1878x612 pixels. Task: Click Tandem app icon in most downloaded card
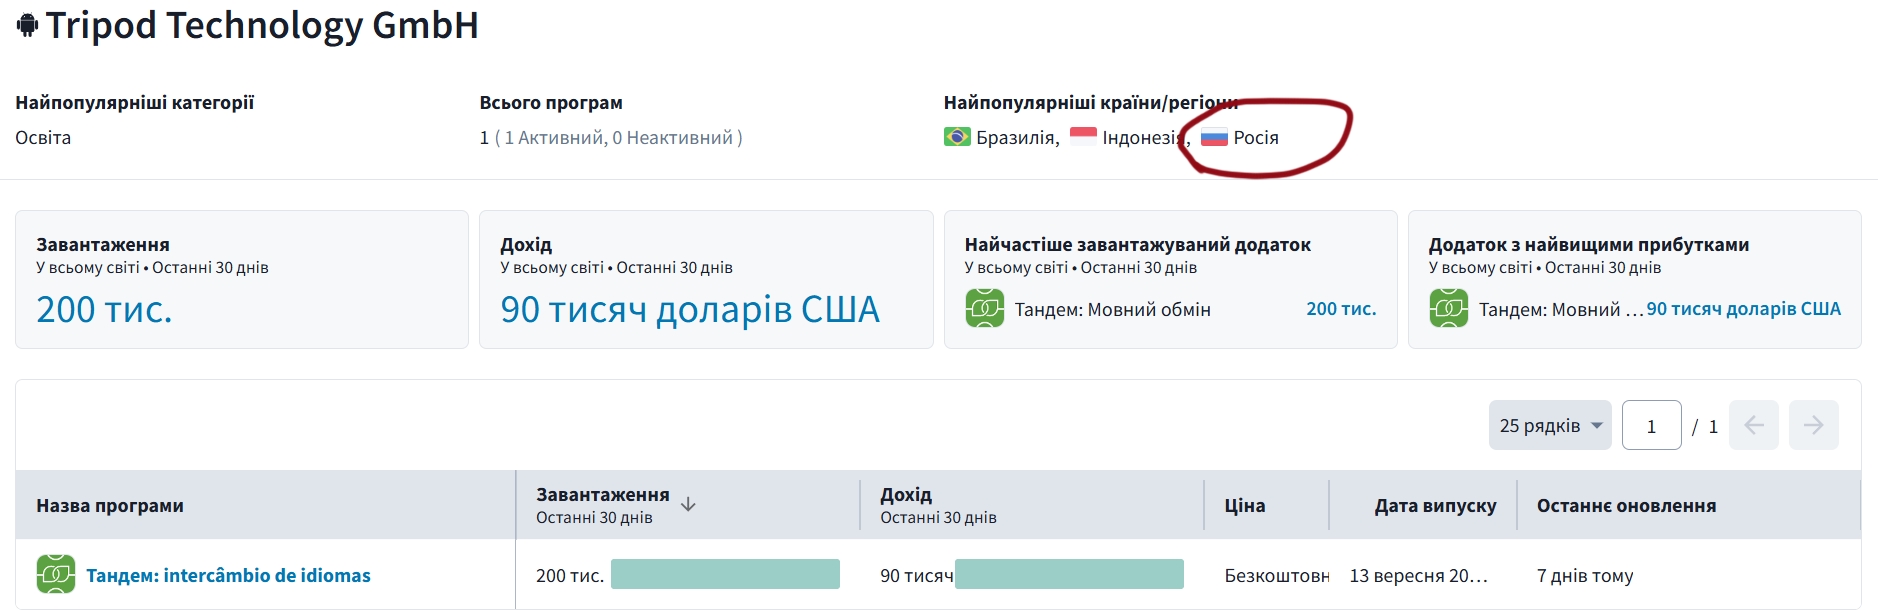coord(985,309)
